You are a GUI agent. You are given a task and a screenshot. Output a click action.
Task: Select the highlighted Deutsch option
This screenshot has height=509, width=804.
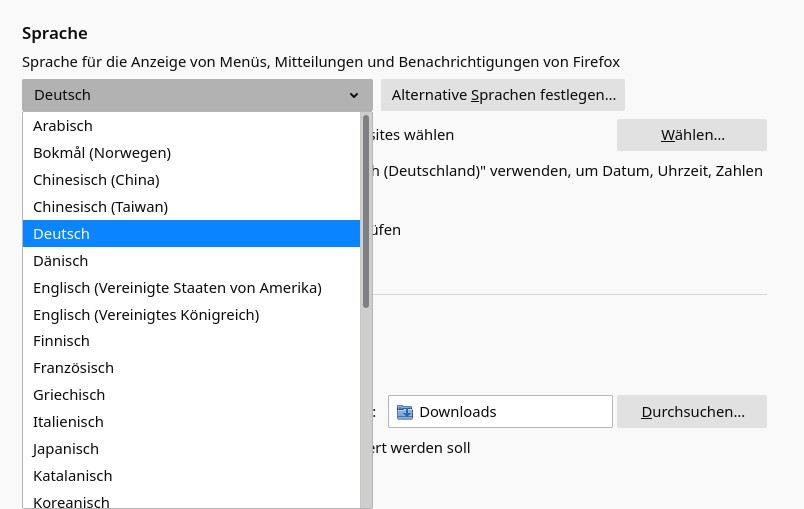pos(62,234)
